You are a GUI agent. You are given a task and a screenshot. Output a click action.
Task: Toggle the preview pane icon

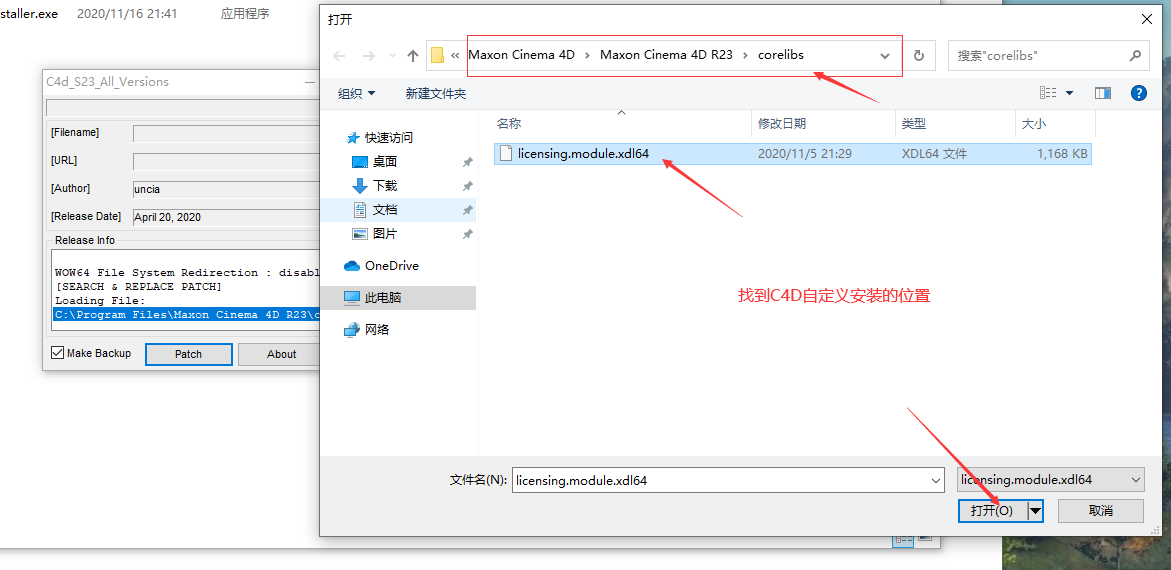pyautogui.click(x=1102, y=93)
